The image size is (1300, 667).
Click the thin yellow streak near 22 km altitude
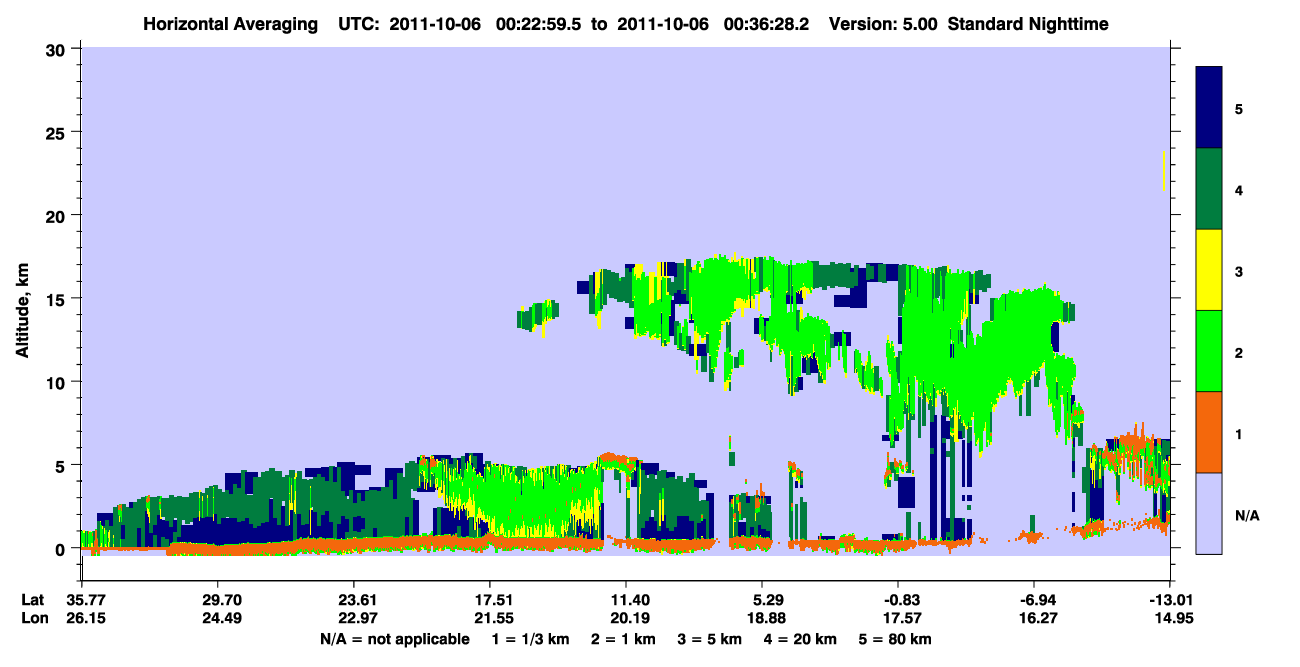(x=1164, y=171)
